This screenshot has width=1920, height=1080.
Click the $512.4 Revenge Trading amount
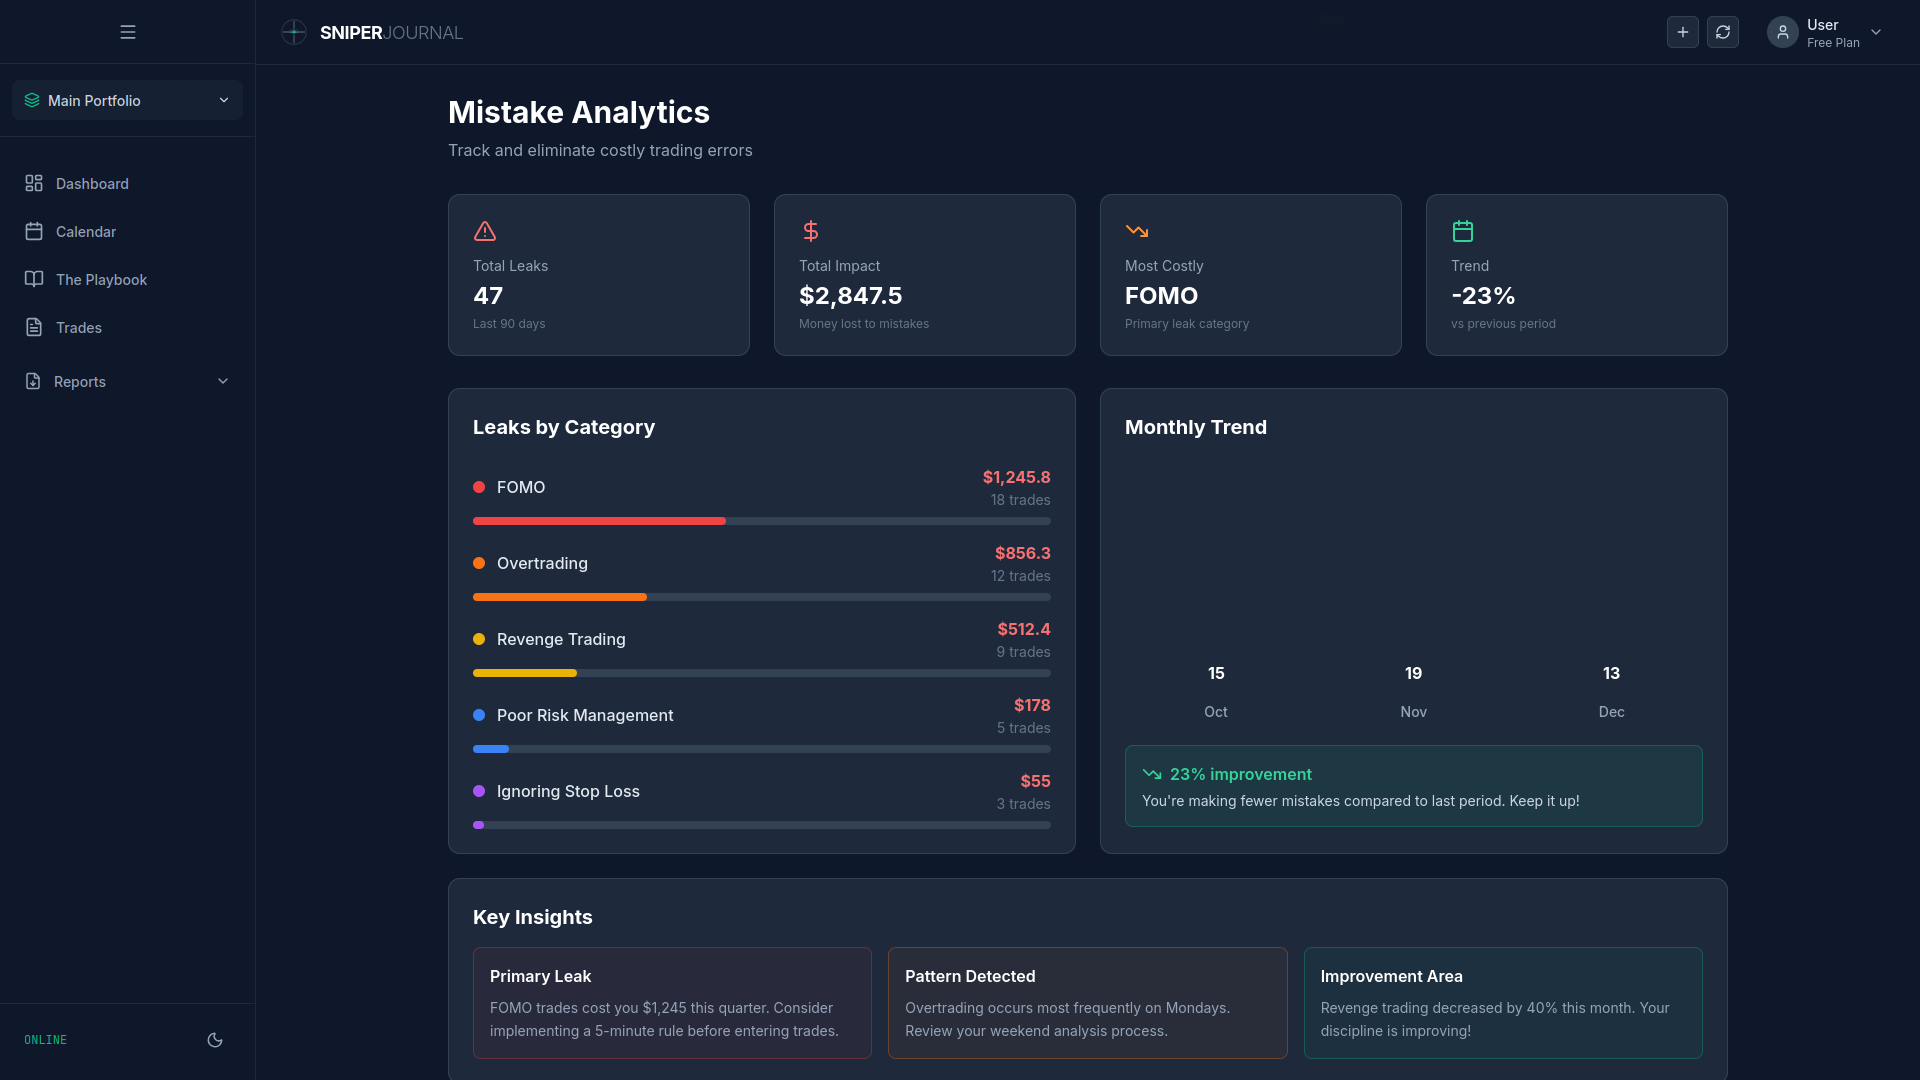click(1024, 629)
